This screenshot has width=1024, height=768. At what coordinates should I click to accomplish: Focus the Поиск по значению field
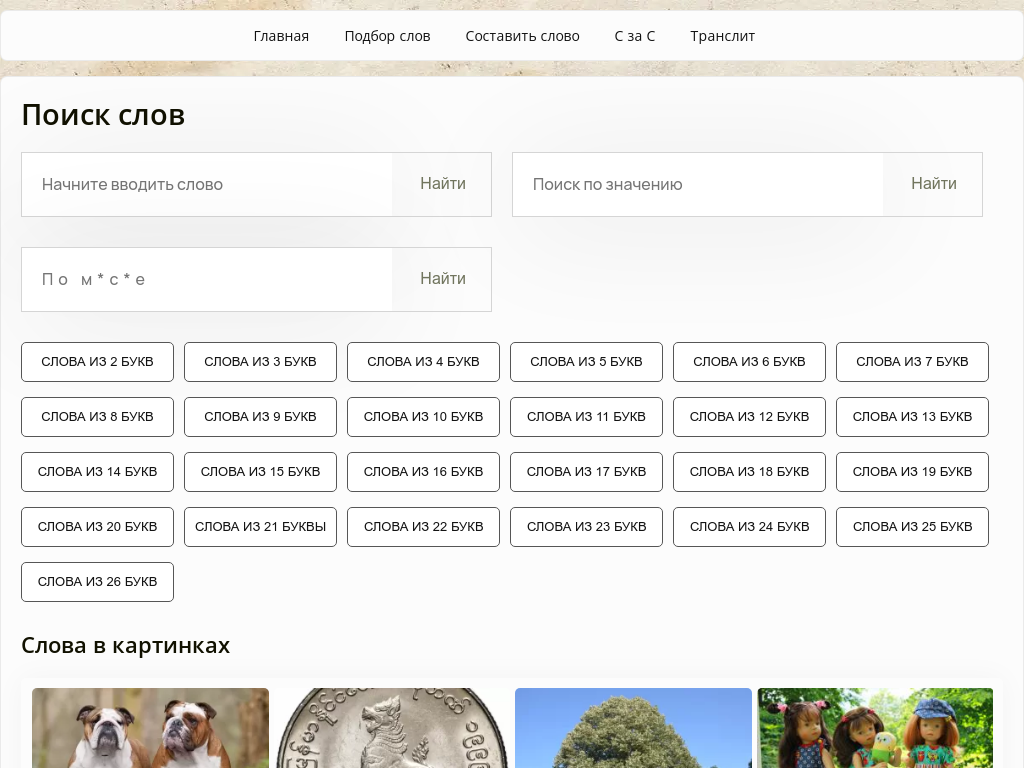coord(698,184)
